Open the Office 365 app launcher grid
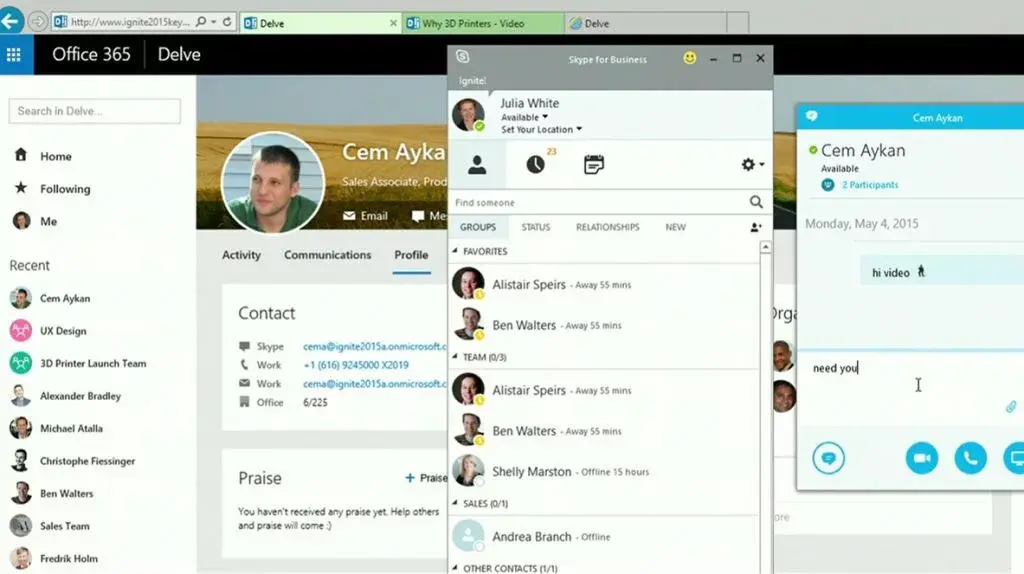 (x=14, y=55)
